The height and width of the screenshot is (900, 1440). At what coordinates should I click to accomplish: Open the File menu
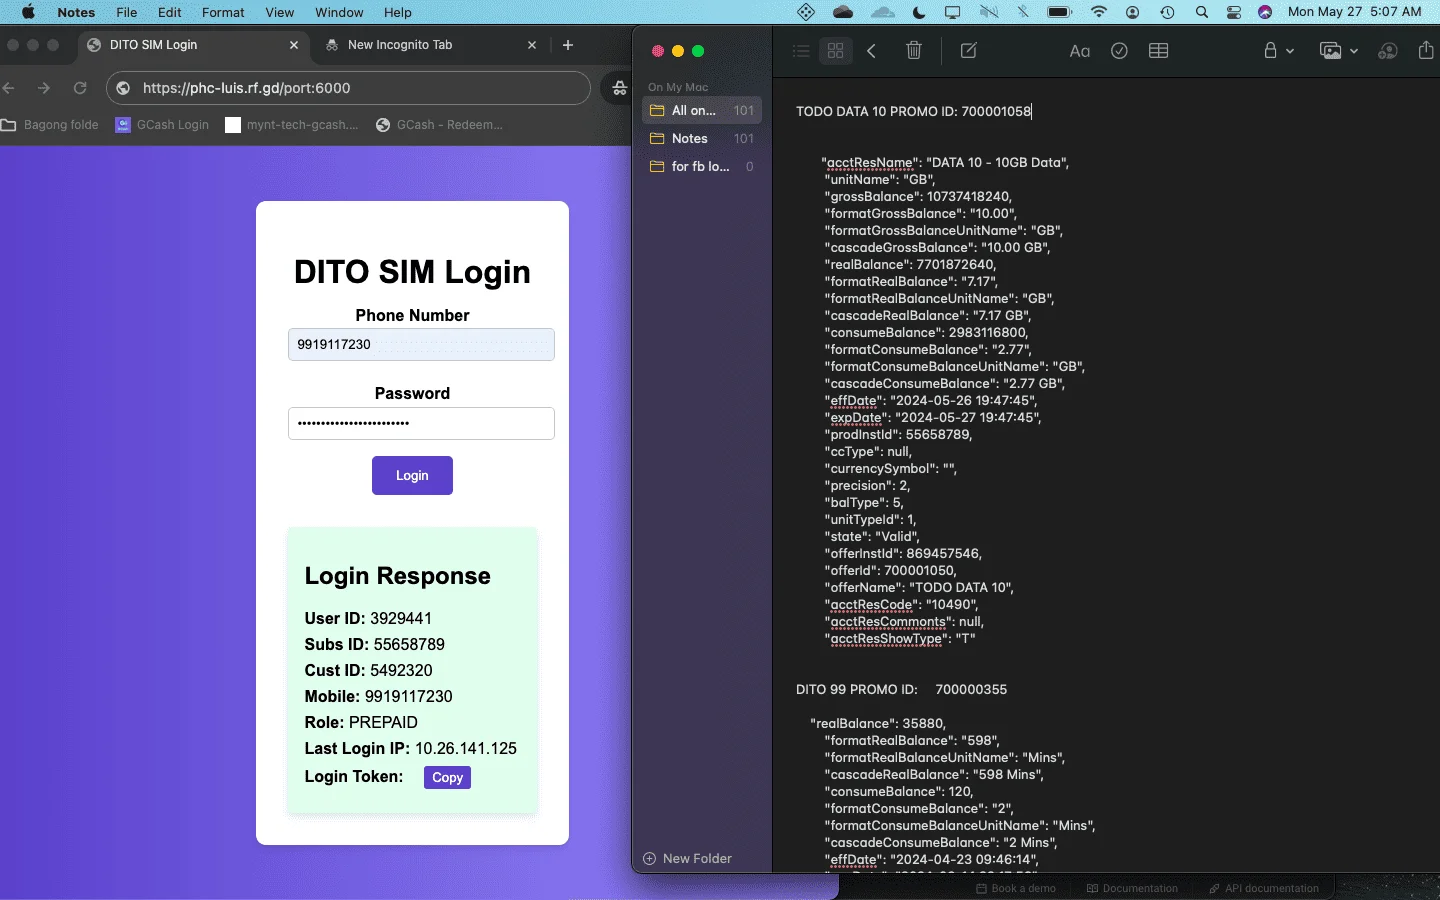point(127,12)
